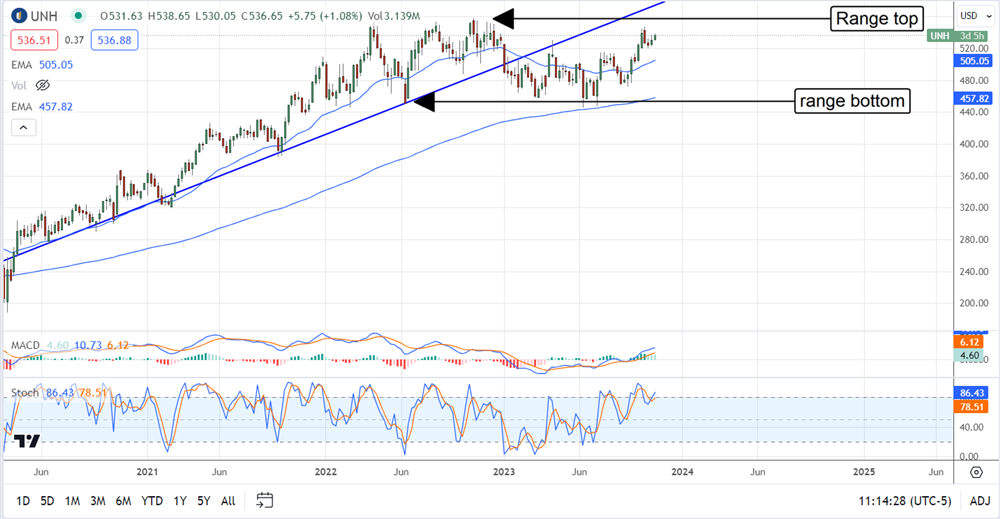The width and height of the screenshot is (1000, 519).
Task: Open the USD currency dropdown
Action: (969, 16)
